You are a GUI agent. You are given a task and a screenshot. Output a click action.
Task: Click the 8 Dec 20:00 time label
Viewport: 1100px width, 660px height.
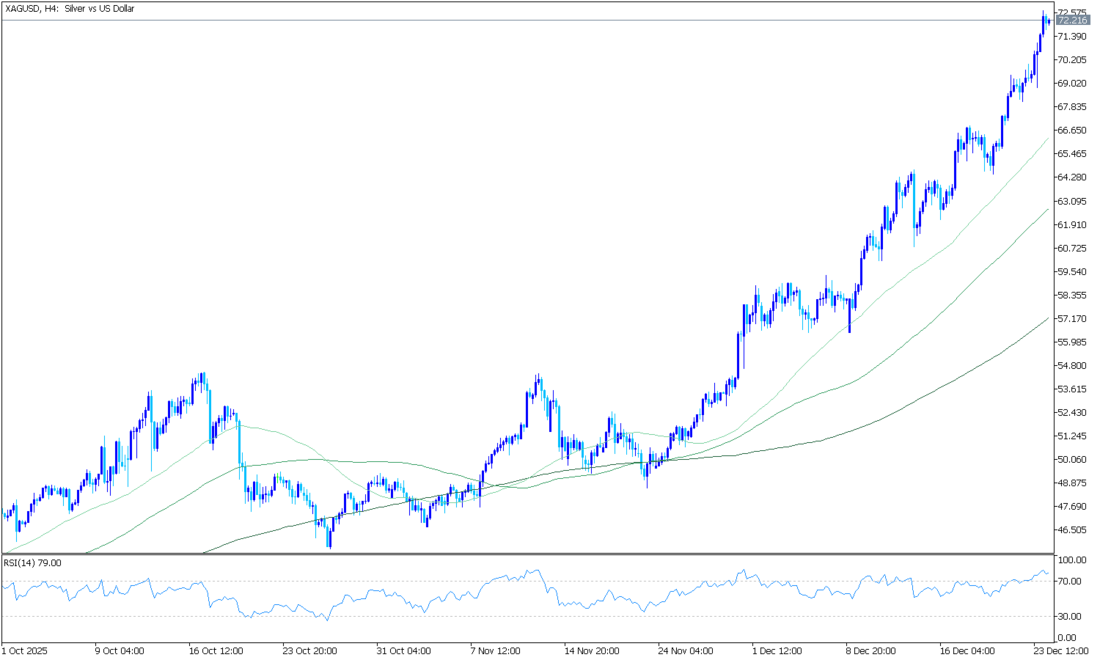(870, 650)
